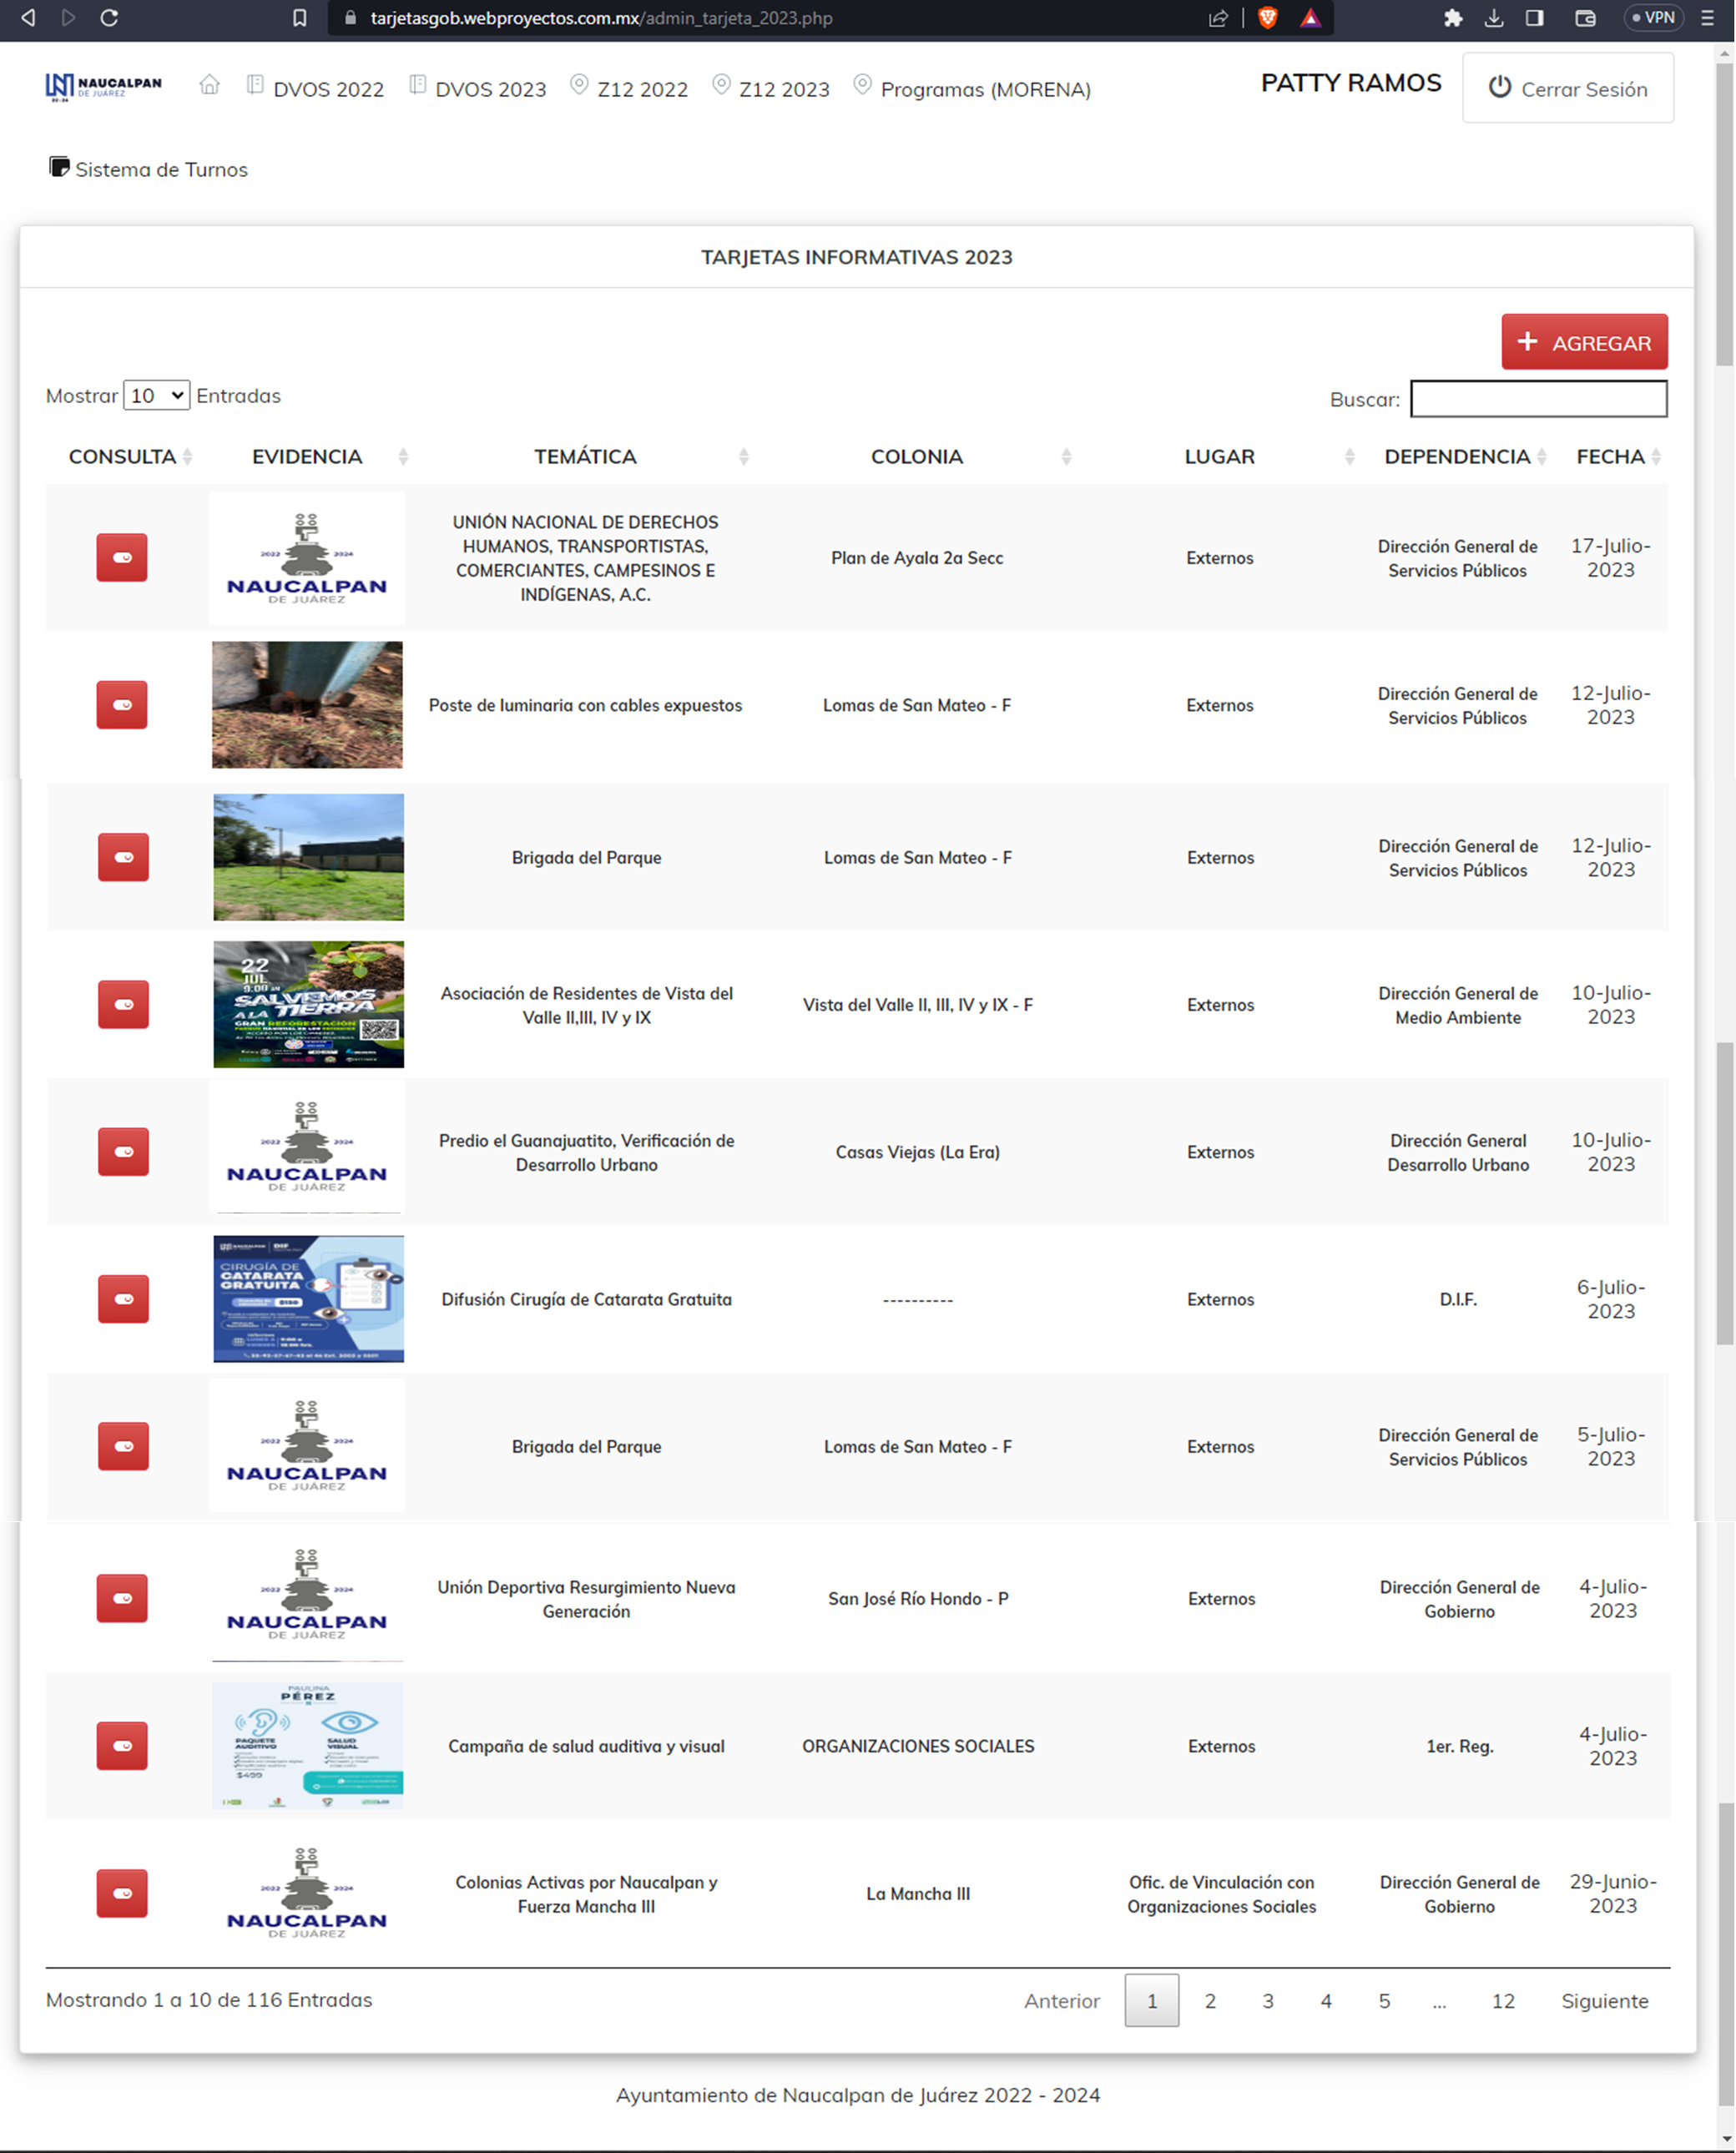Open the Mostrar entries dropdown
Screen dimensions: 1736x2153
point(156,395)
